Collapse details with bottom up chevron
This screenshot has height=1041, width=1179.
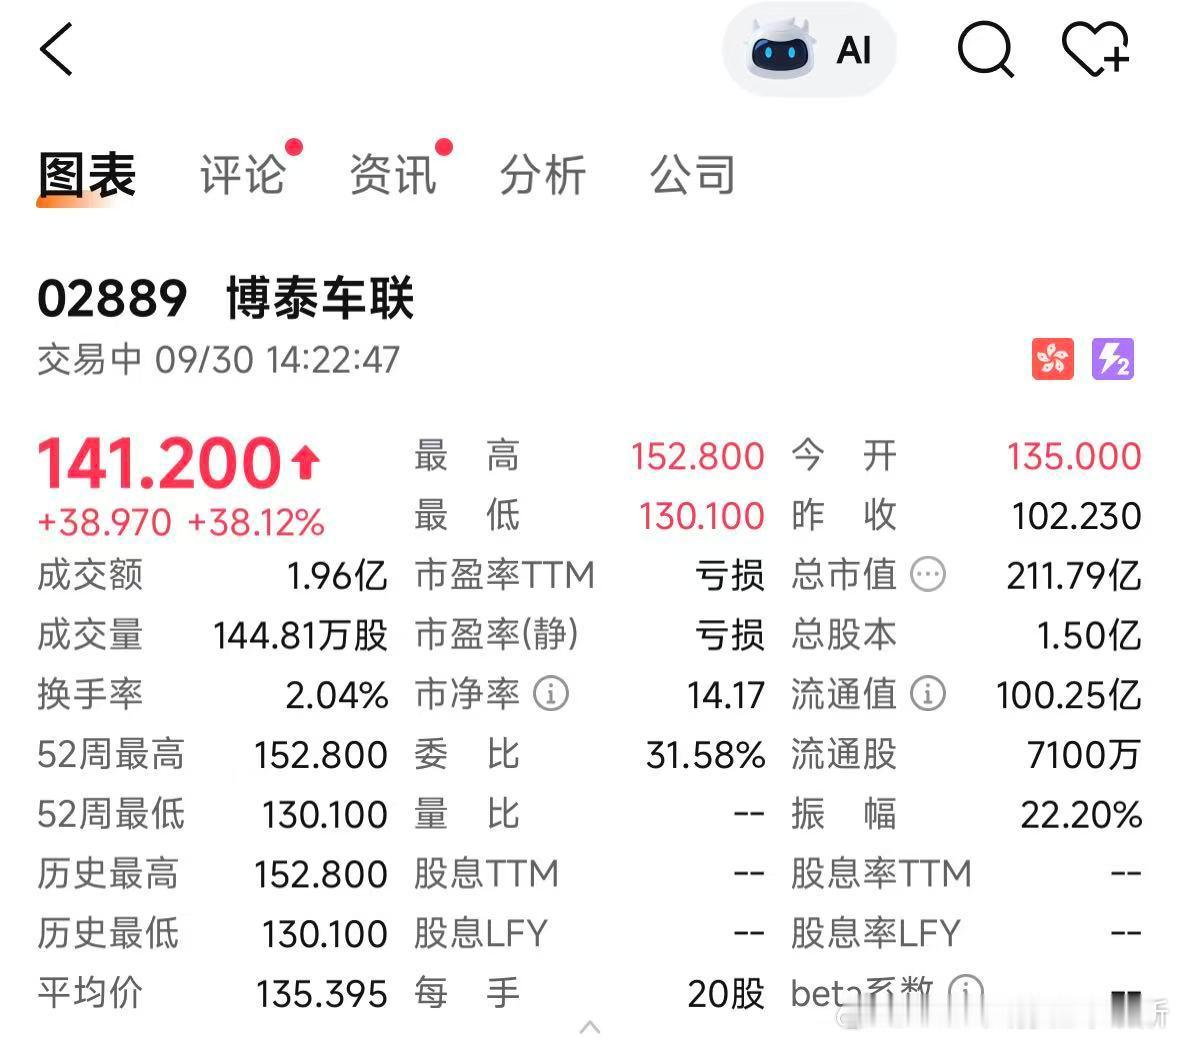coord(590,1027)
